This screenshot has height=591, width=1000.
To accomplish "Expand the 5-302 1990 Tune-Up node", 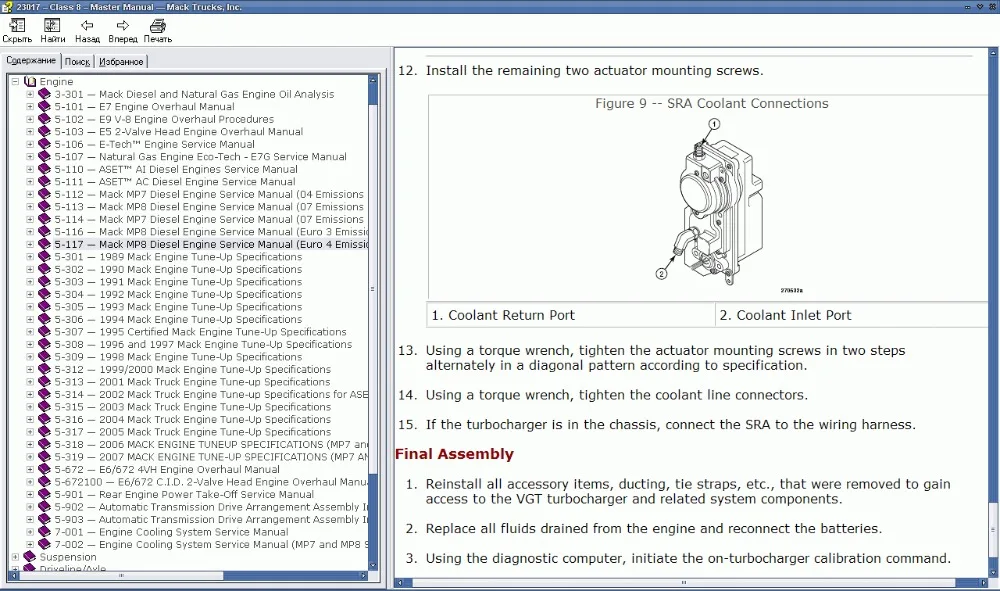I will (29, 270).
